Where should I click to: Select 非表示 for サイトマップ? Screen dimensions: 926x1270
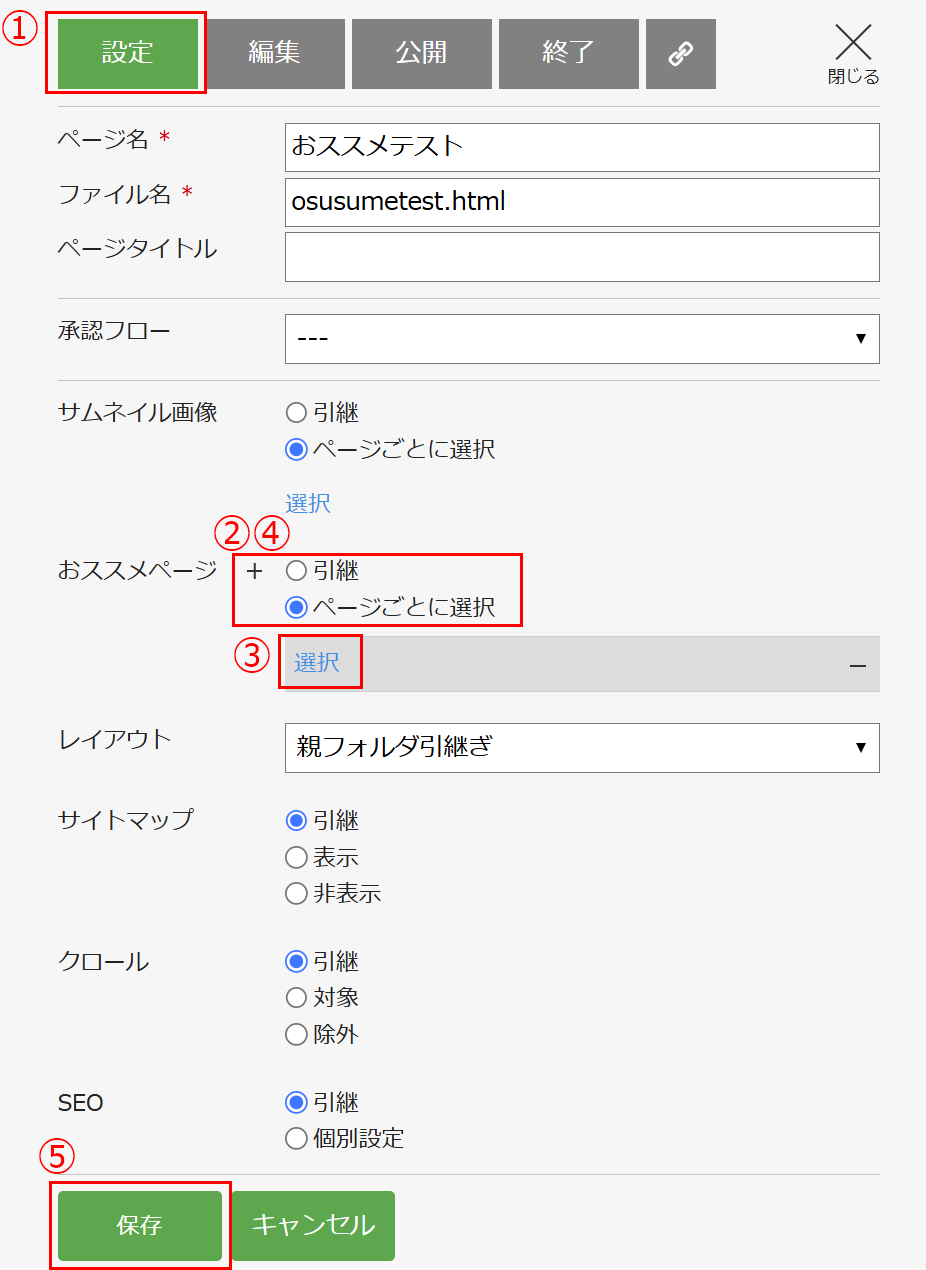[296, 893]
